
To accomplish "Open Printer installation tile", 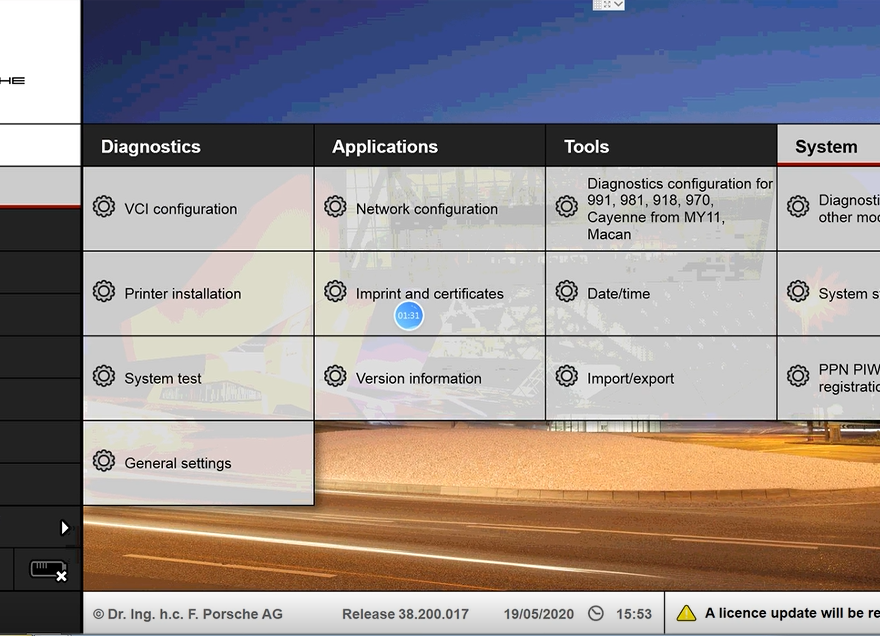I will [x=198, y=294].
